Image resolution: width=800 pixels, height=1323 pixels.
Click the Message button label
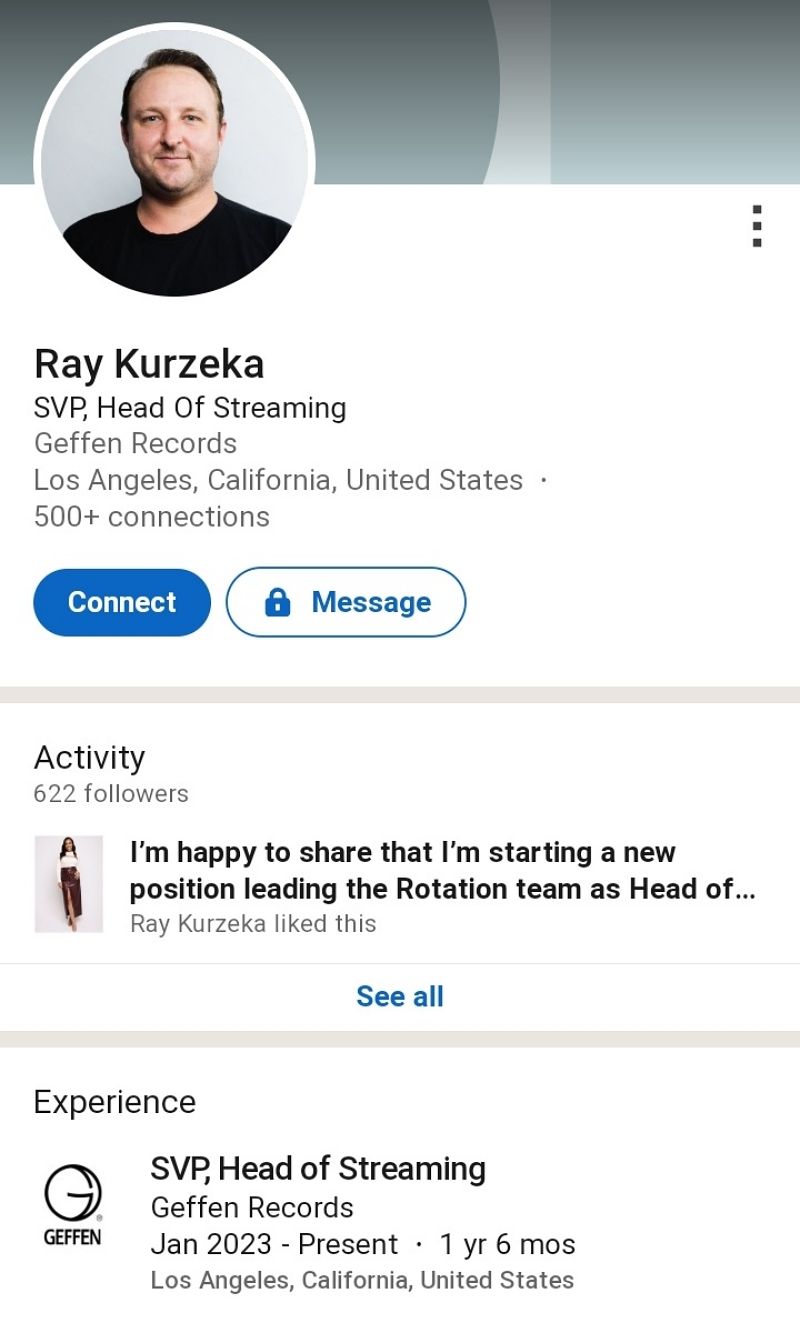tap(371, 602)
